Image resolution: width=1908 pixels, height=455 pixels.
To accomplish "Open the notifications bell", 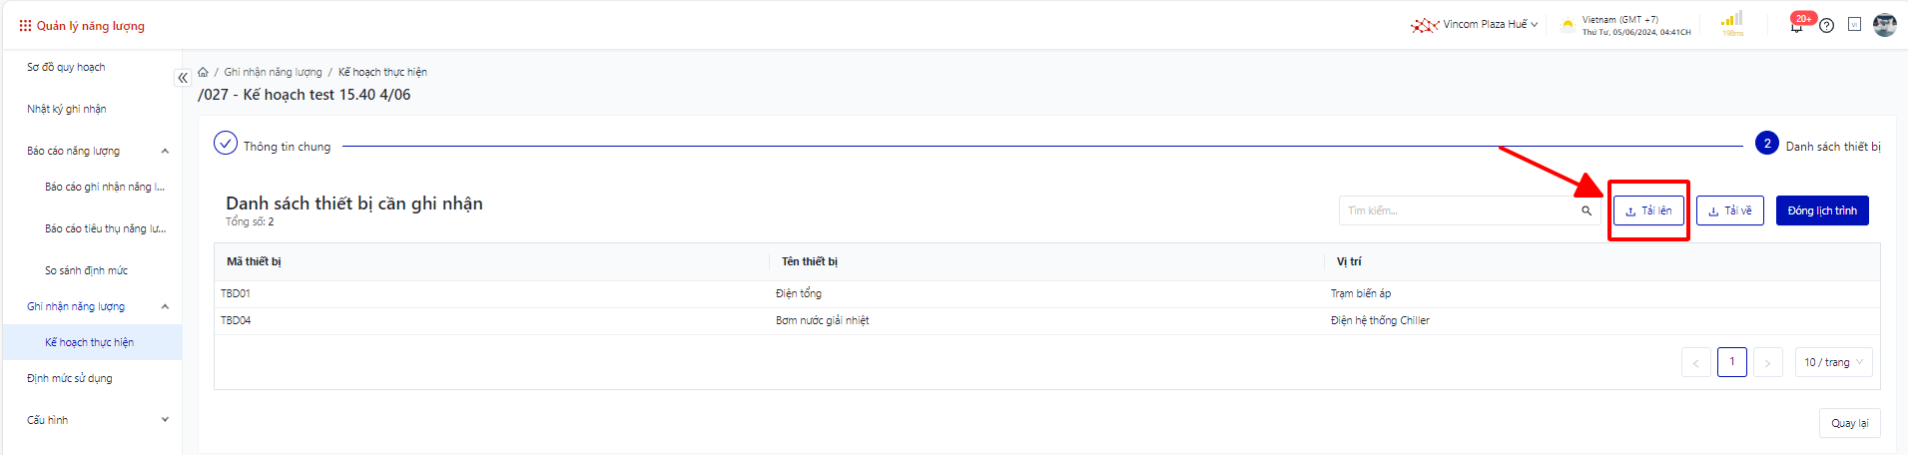I will [x=1797, y=26].
